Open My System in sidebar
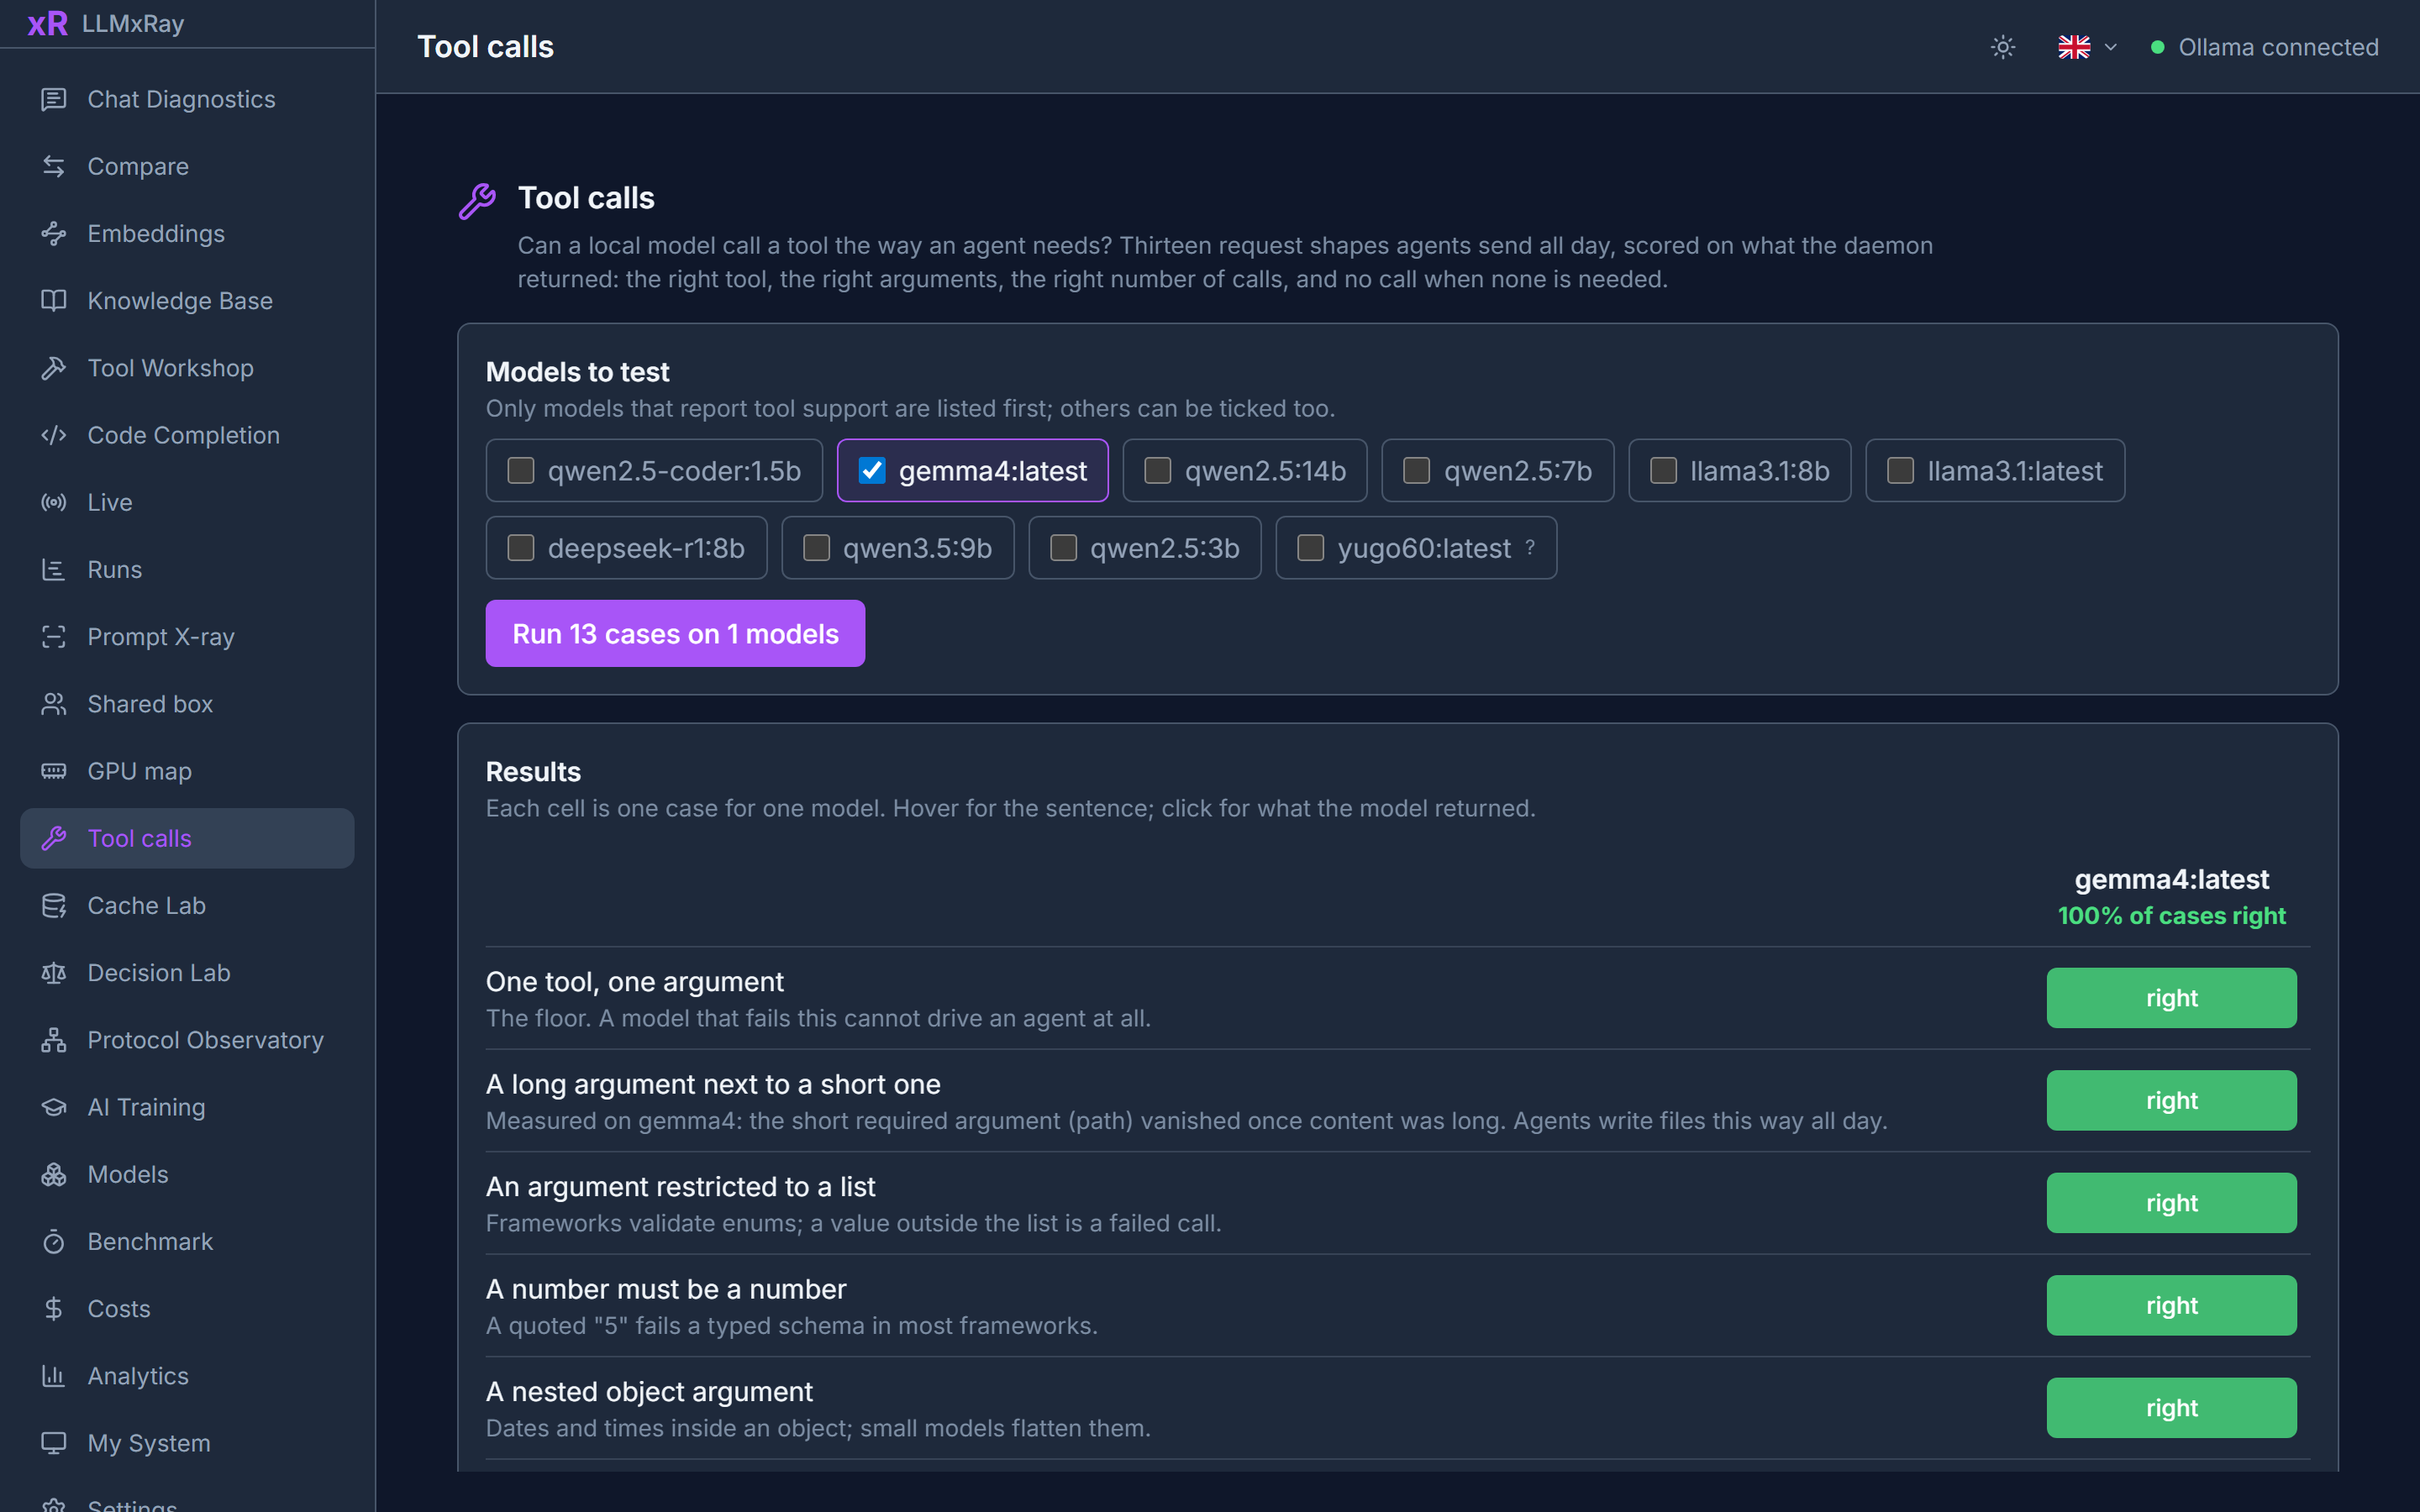The height and width of the screenshot is (1512, 2420). tap(187, 1443)
